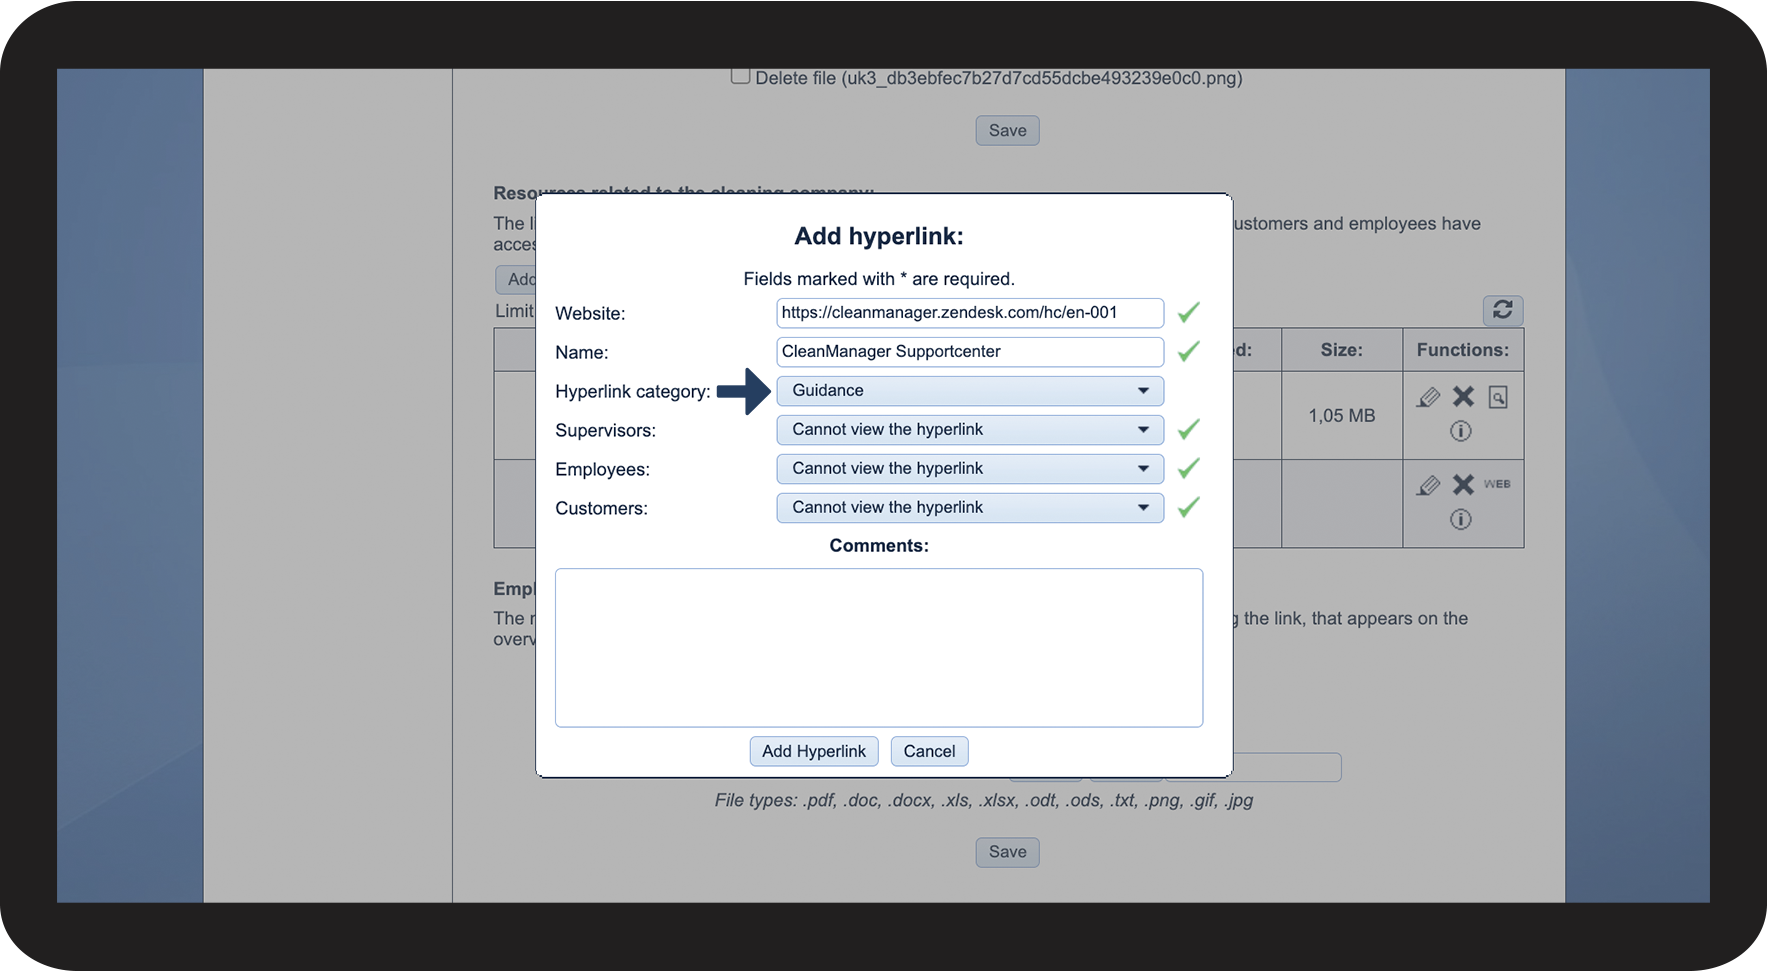Open the Employees visibility dropdown
Viewport: 1767px width, 971px height.
click(969, 469)
